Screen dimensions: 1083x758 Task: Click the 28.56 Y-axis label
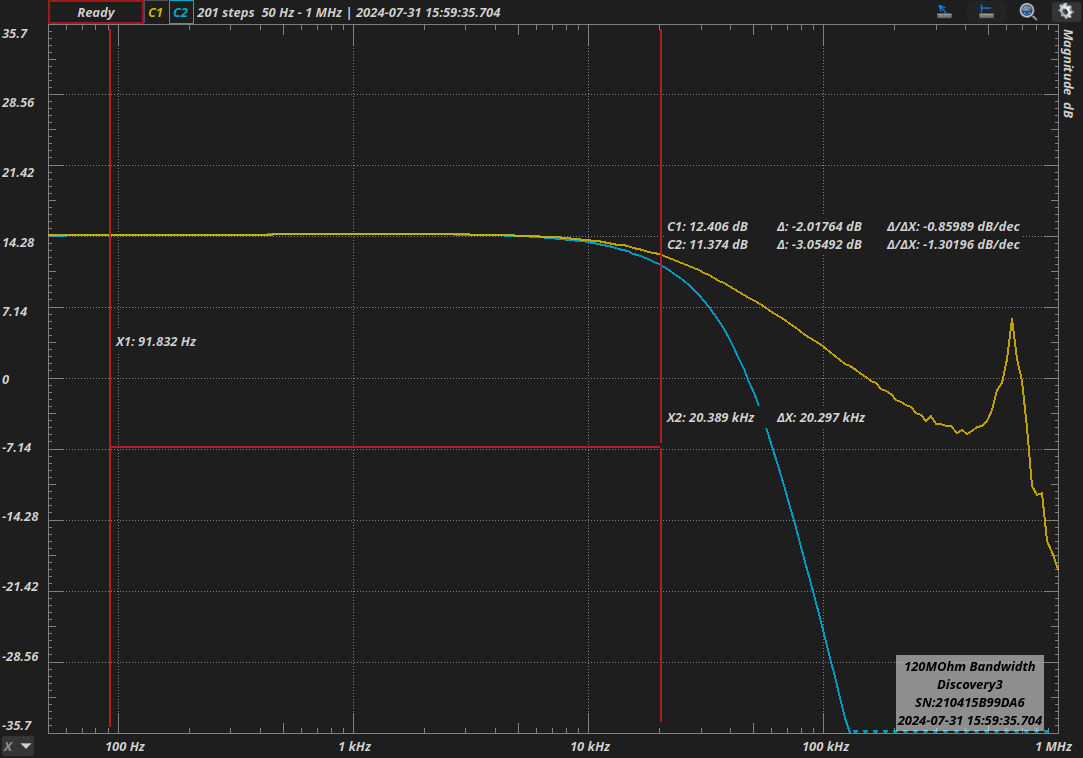pos(18,103)
